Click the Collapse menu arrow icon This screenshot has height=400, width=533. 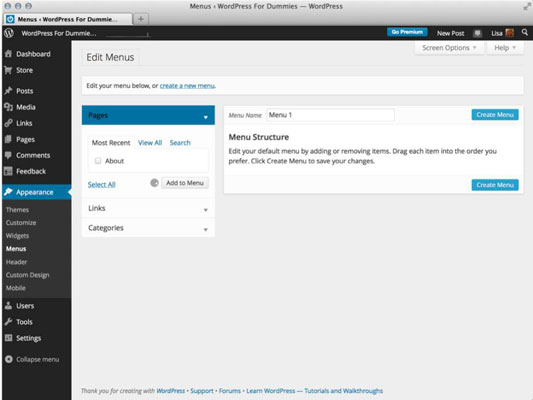(9, 359)
